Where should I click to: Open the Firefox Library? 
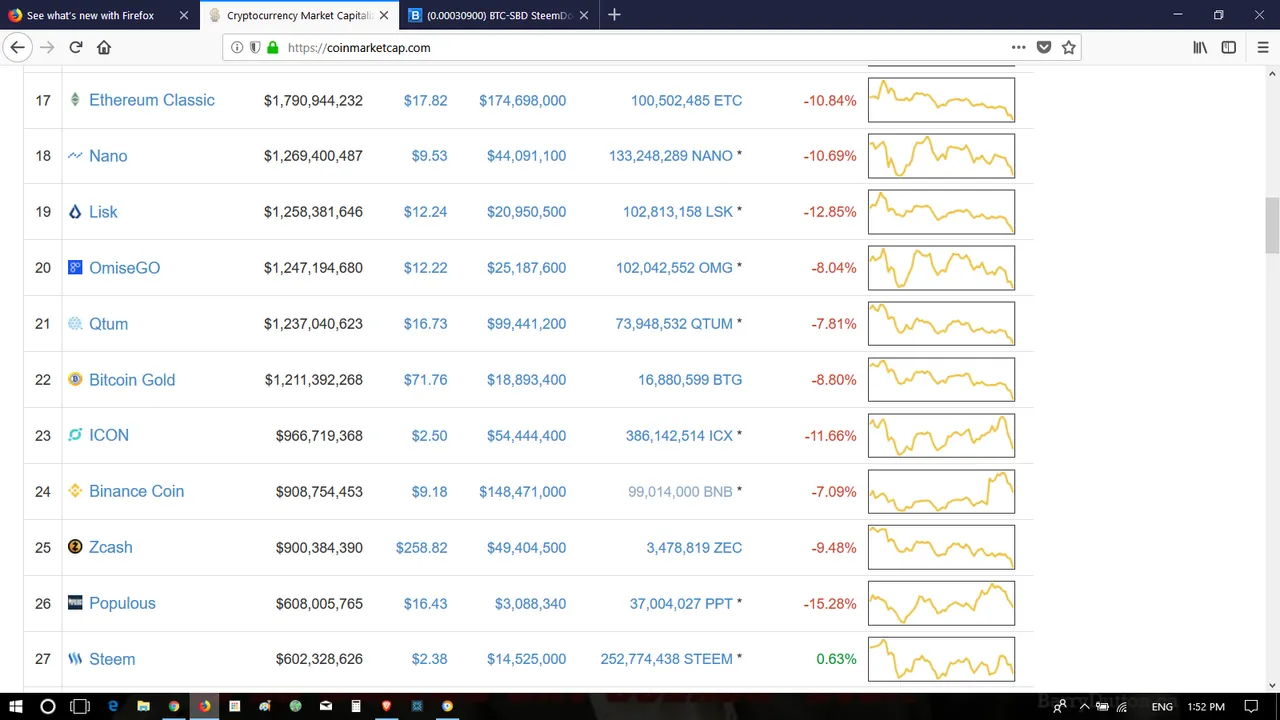point(1200,47)
